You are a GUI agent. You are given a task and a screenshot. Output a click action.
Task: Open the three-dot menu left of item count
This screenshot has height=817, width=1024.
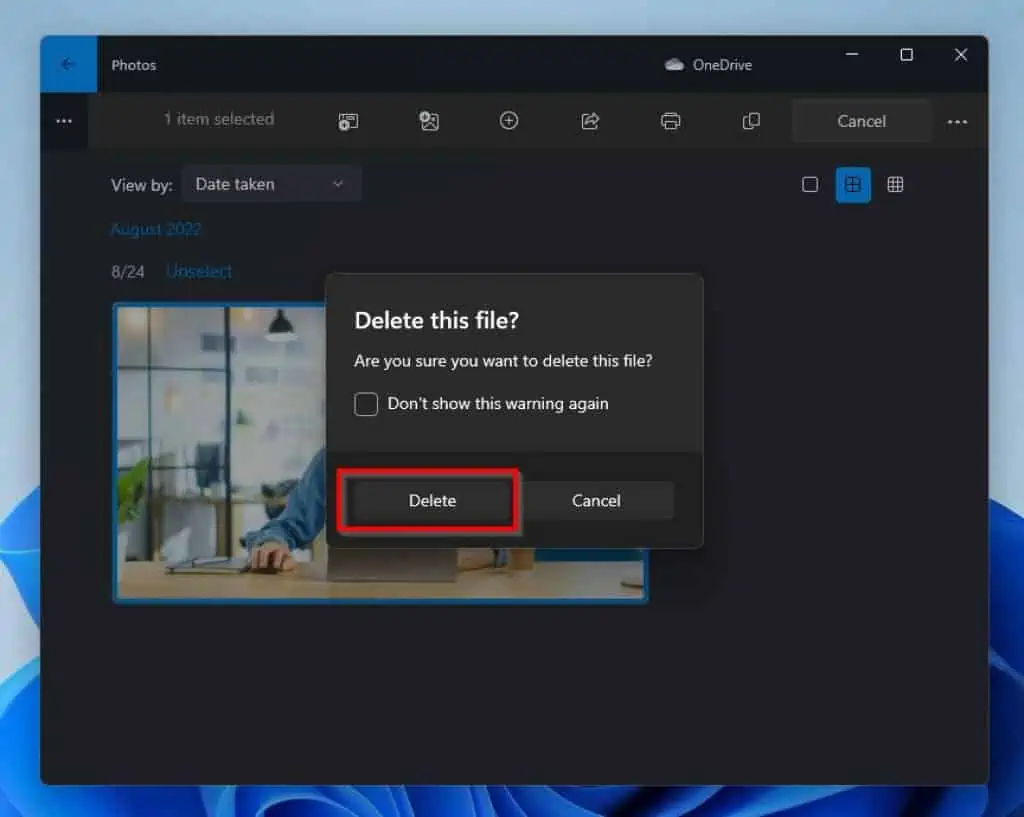[64, 121]
